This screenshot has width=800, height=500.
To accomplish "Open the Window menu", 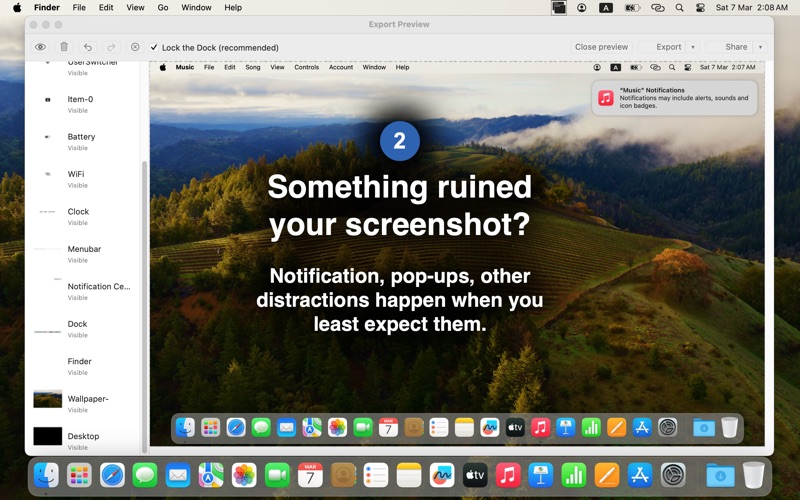I will point(196,8).
